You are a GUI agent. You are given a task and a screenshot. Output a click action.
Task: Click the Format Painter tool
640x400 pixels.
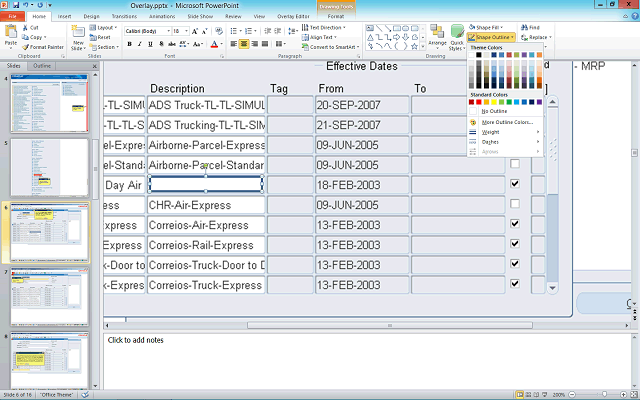(43, 47)
